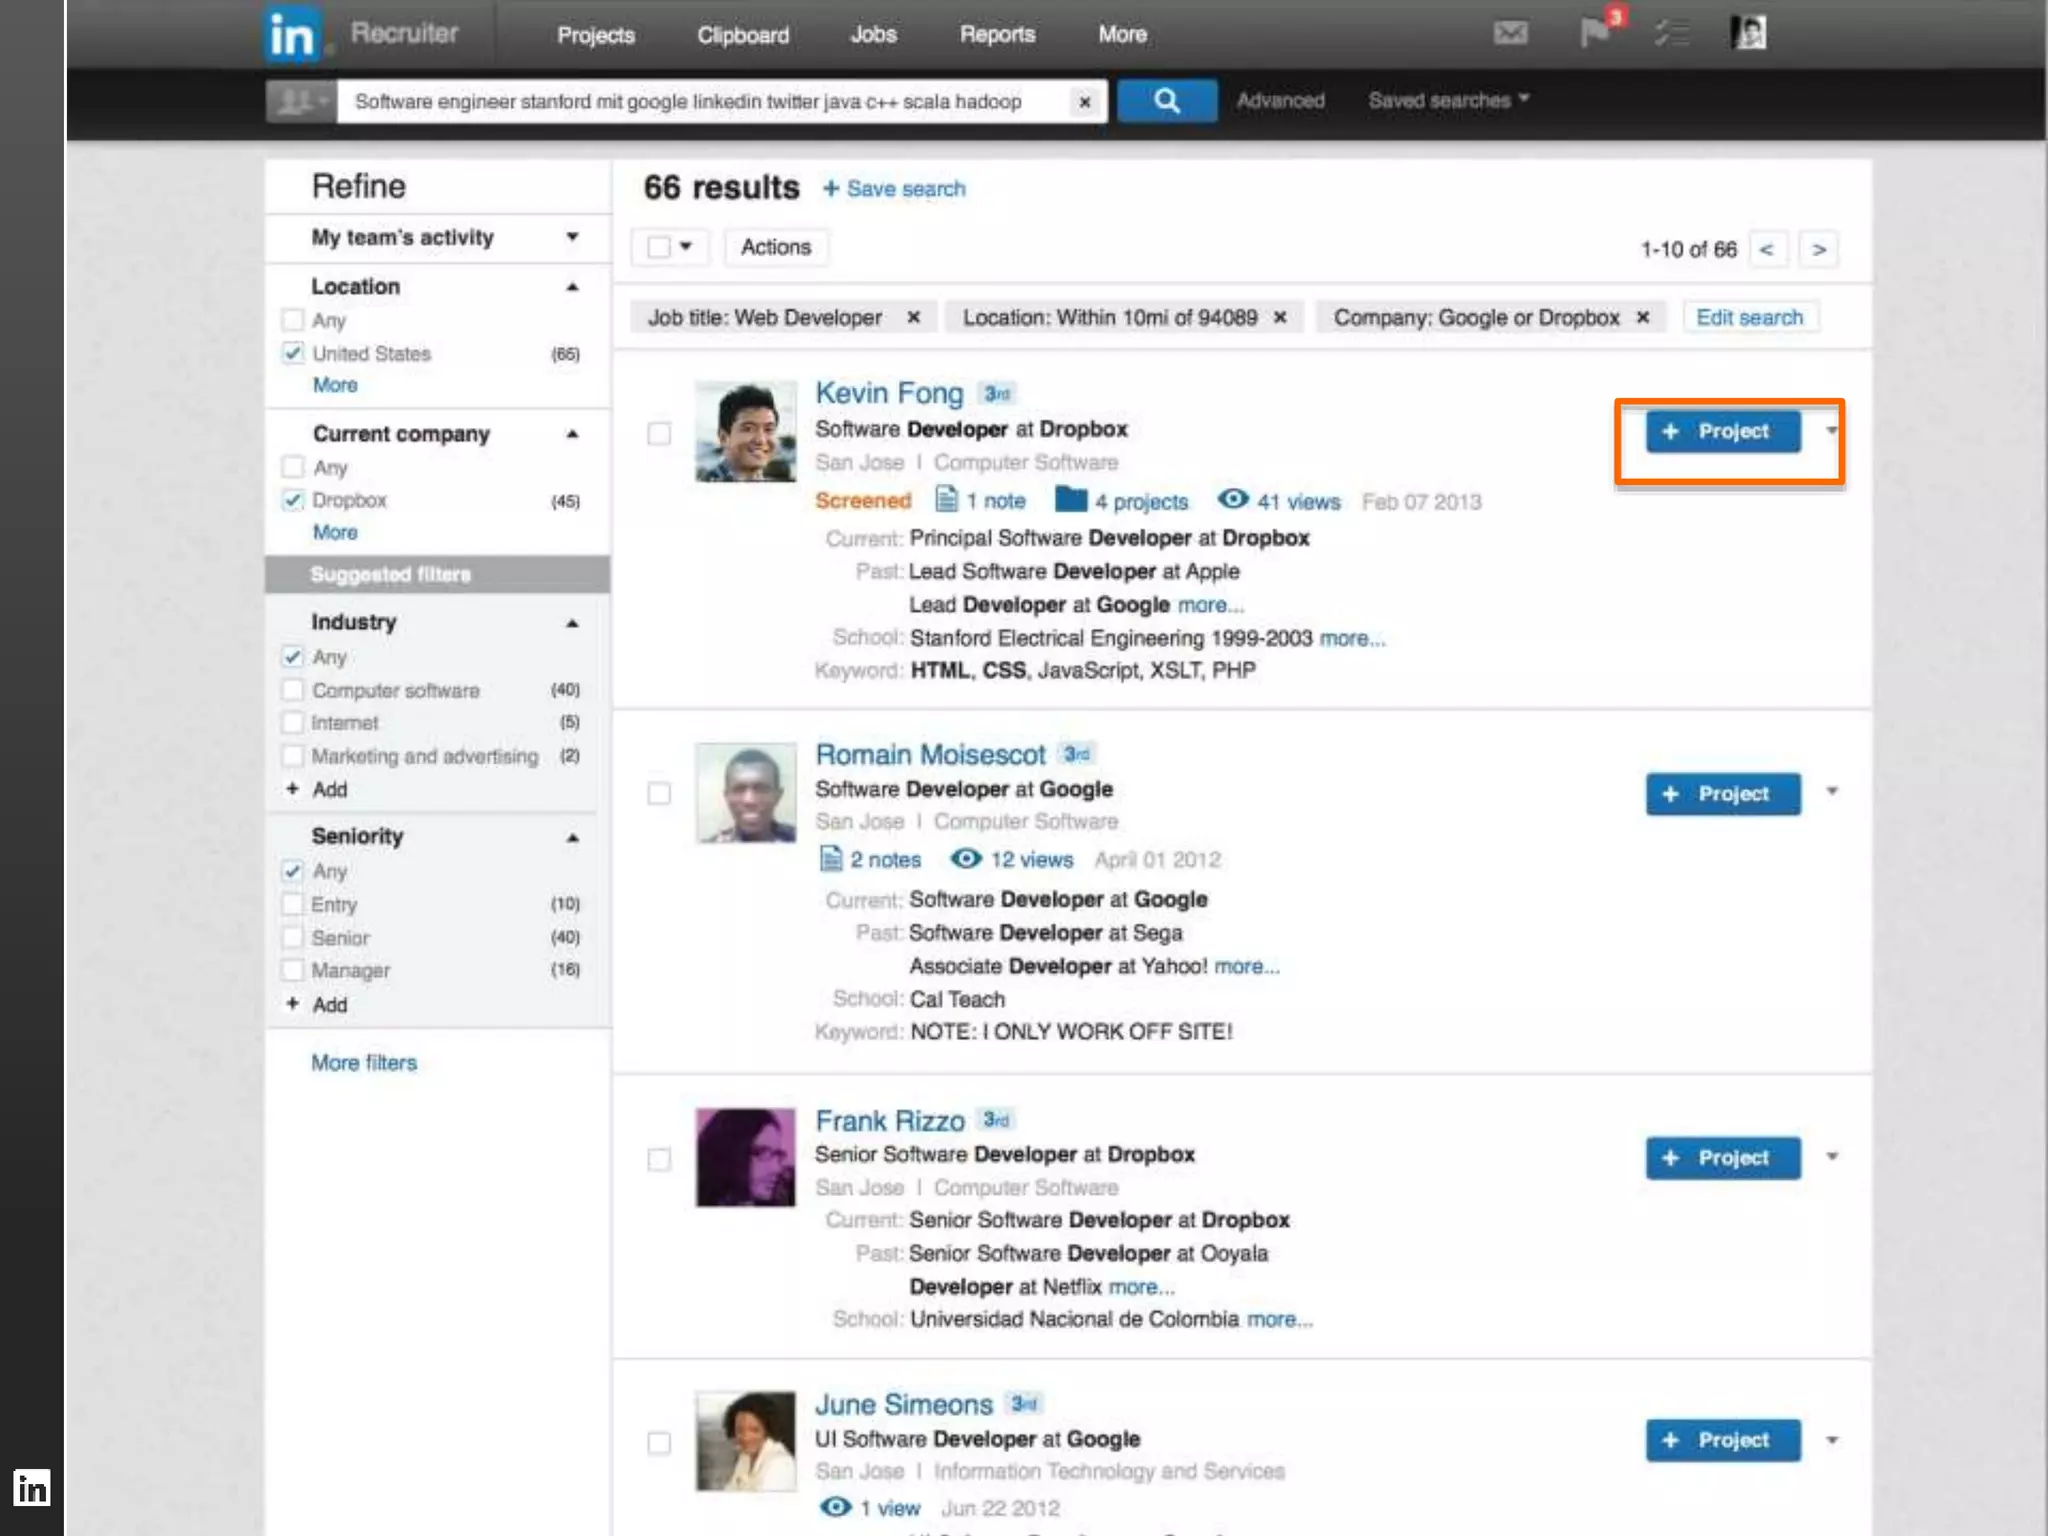This screenshot has height=1536, width=2048.
Task: Click the checklist tasks icon in header
Action: pos(1671,33)
